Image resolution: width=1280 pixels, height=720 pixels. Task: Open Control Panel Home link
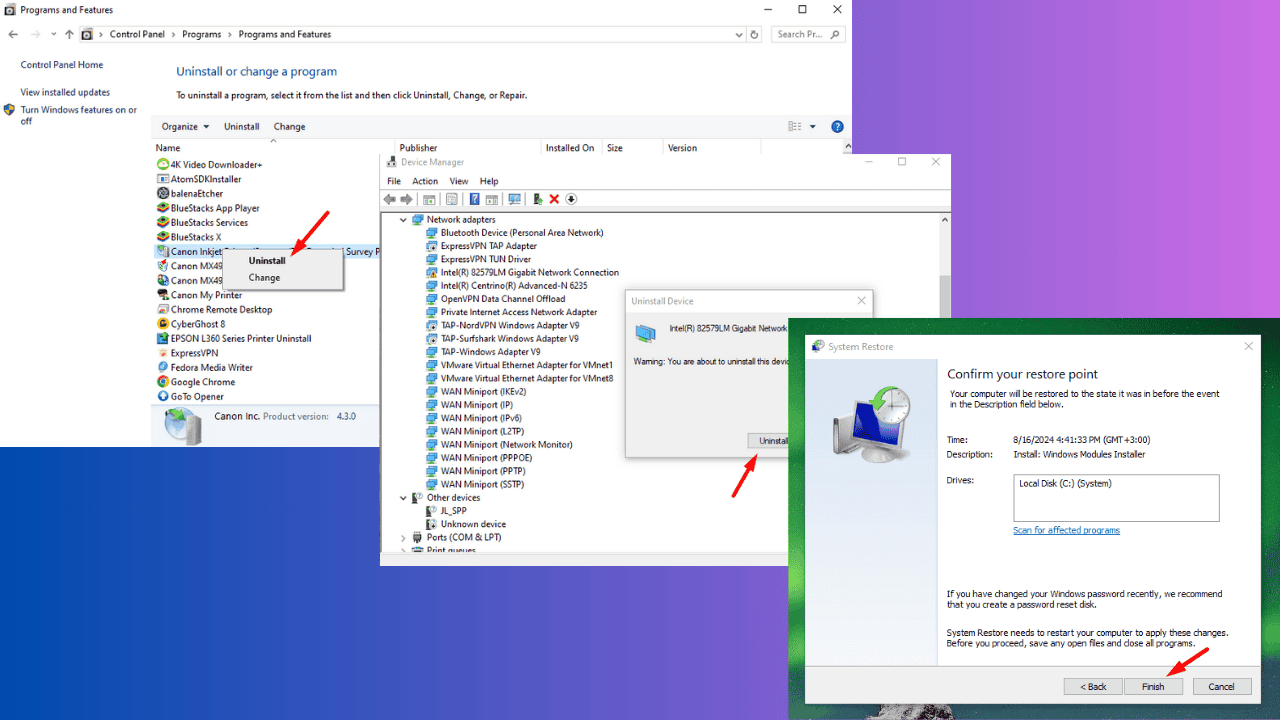coord(62,65)
